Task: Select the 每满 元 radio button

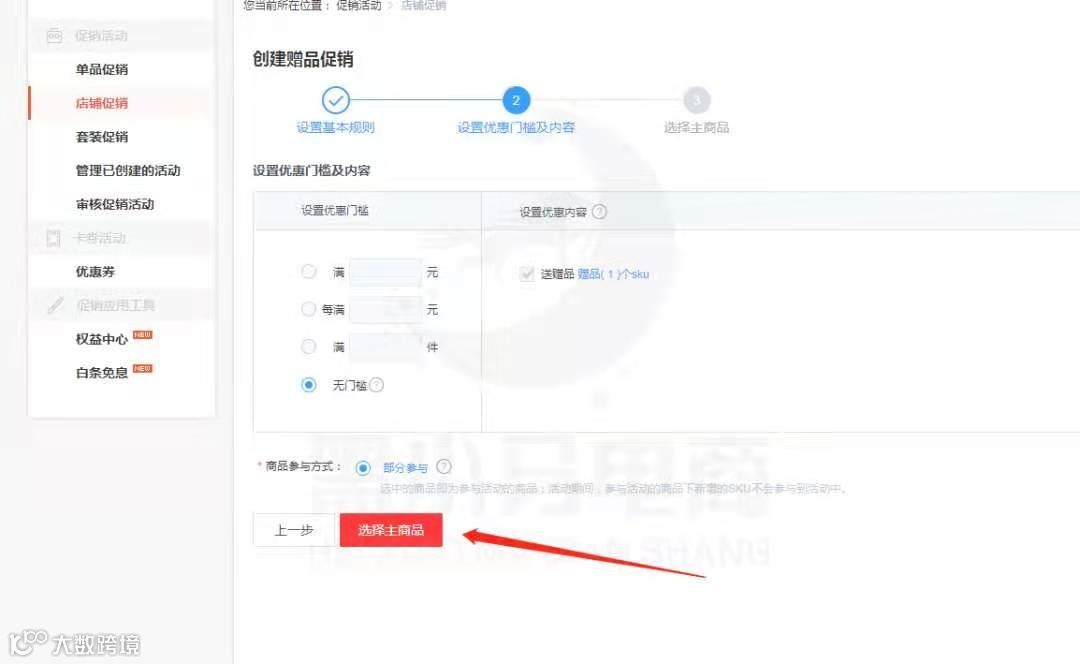Action: click(x=309, y=309)
